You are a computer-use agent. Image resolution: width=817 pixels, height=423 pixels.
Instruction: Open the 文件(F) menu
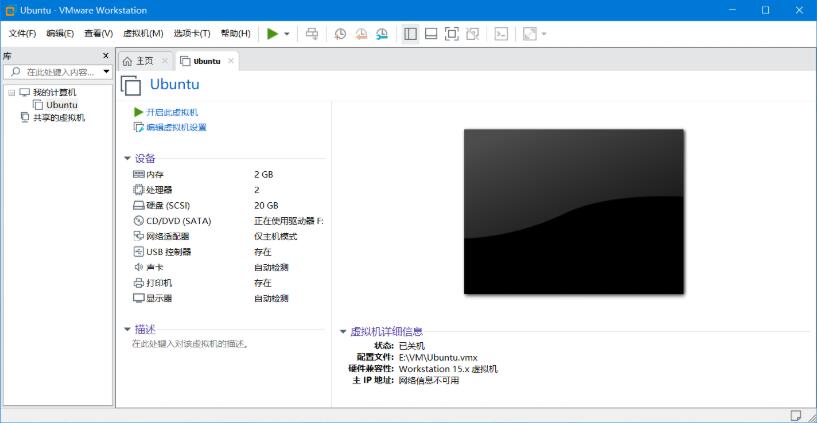click(x=22, y=34)
